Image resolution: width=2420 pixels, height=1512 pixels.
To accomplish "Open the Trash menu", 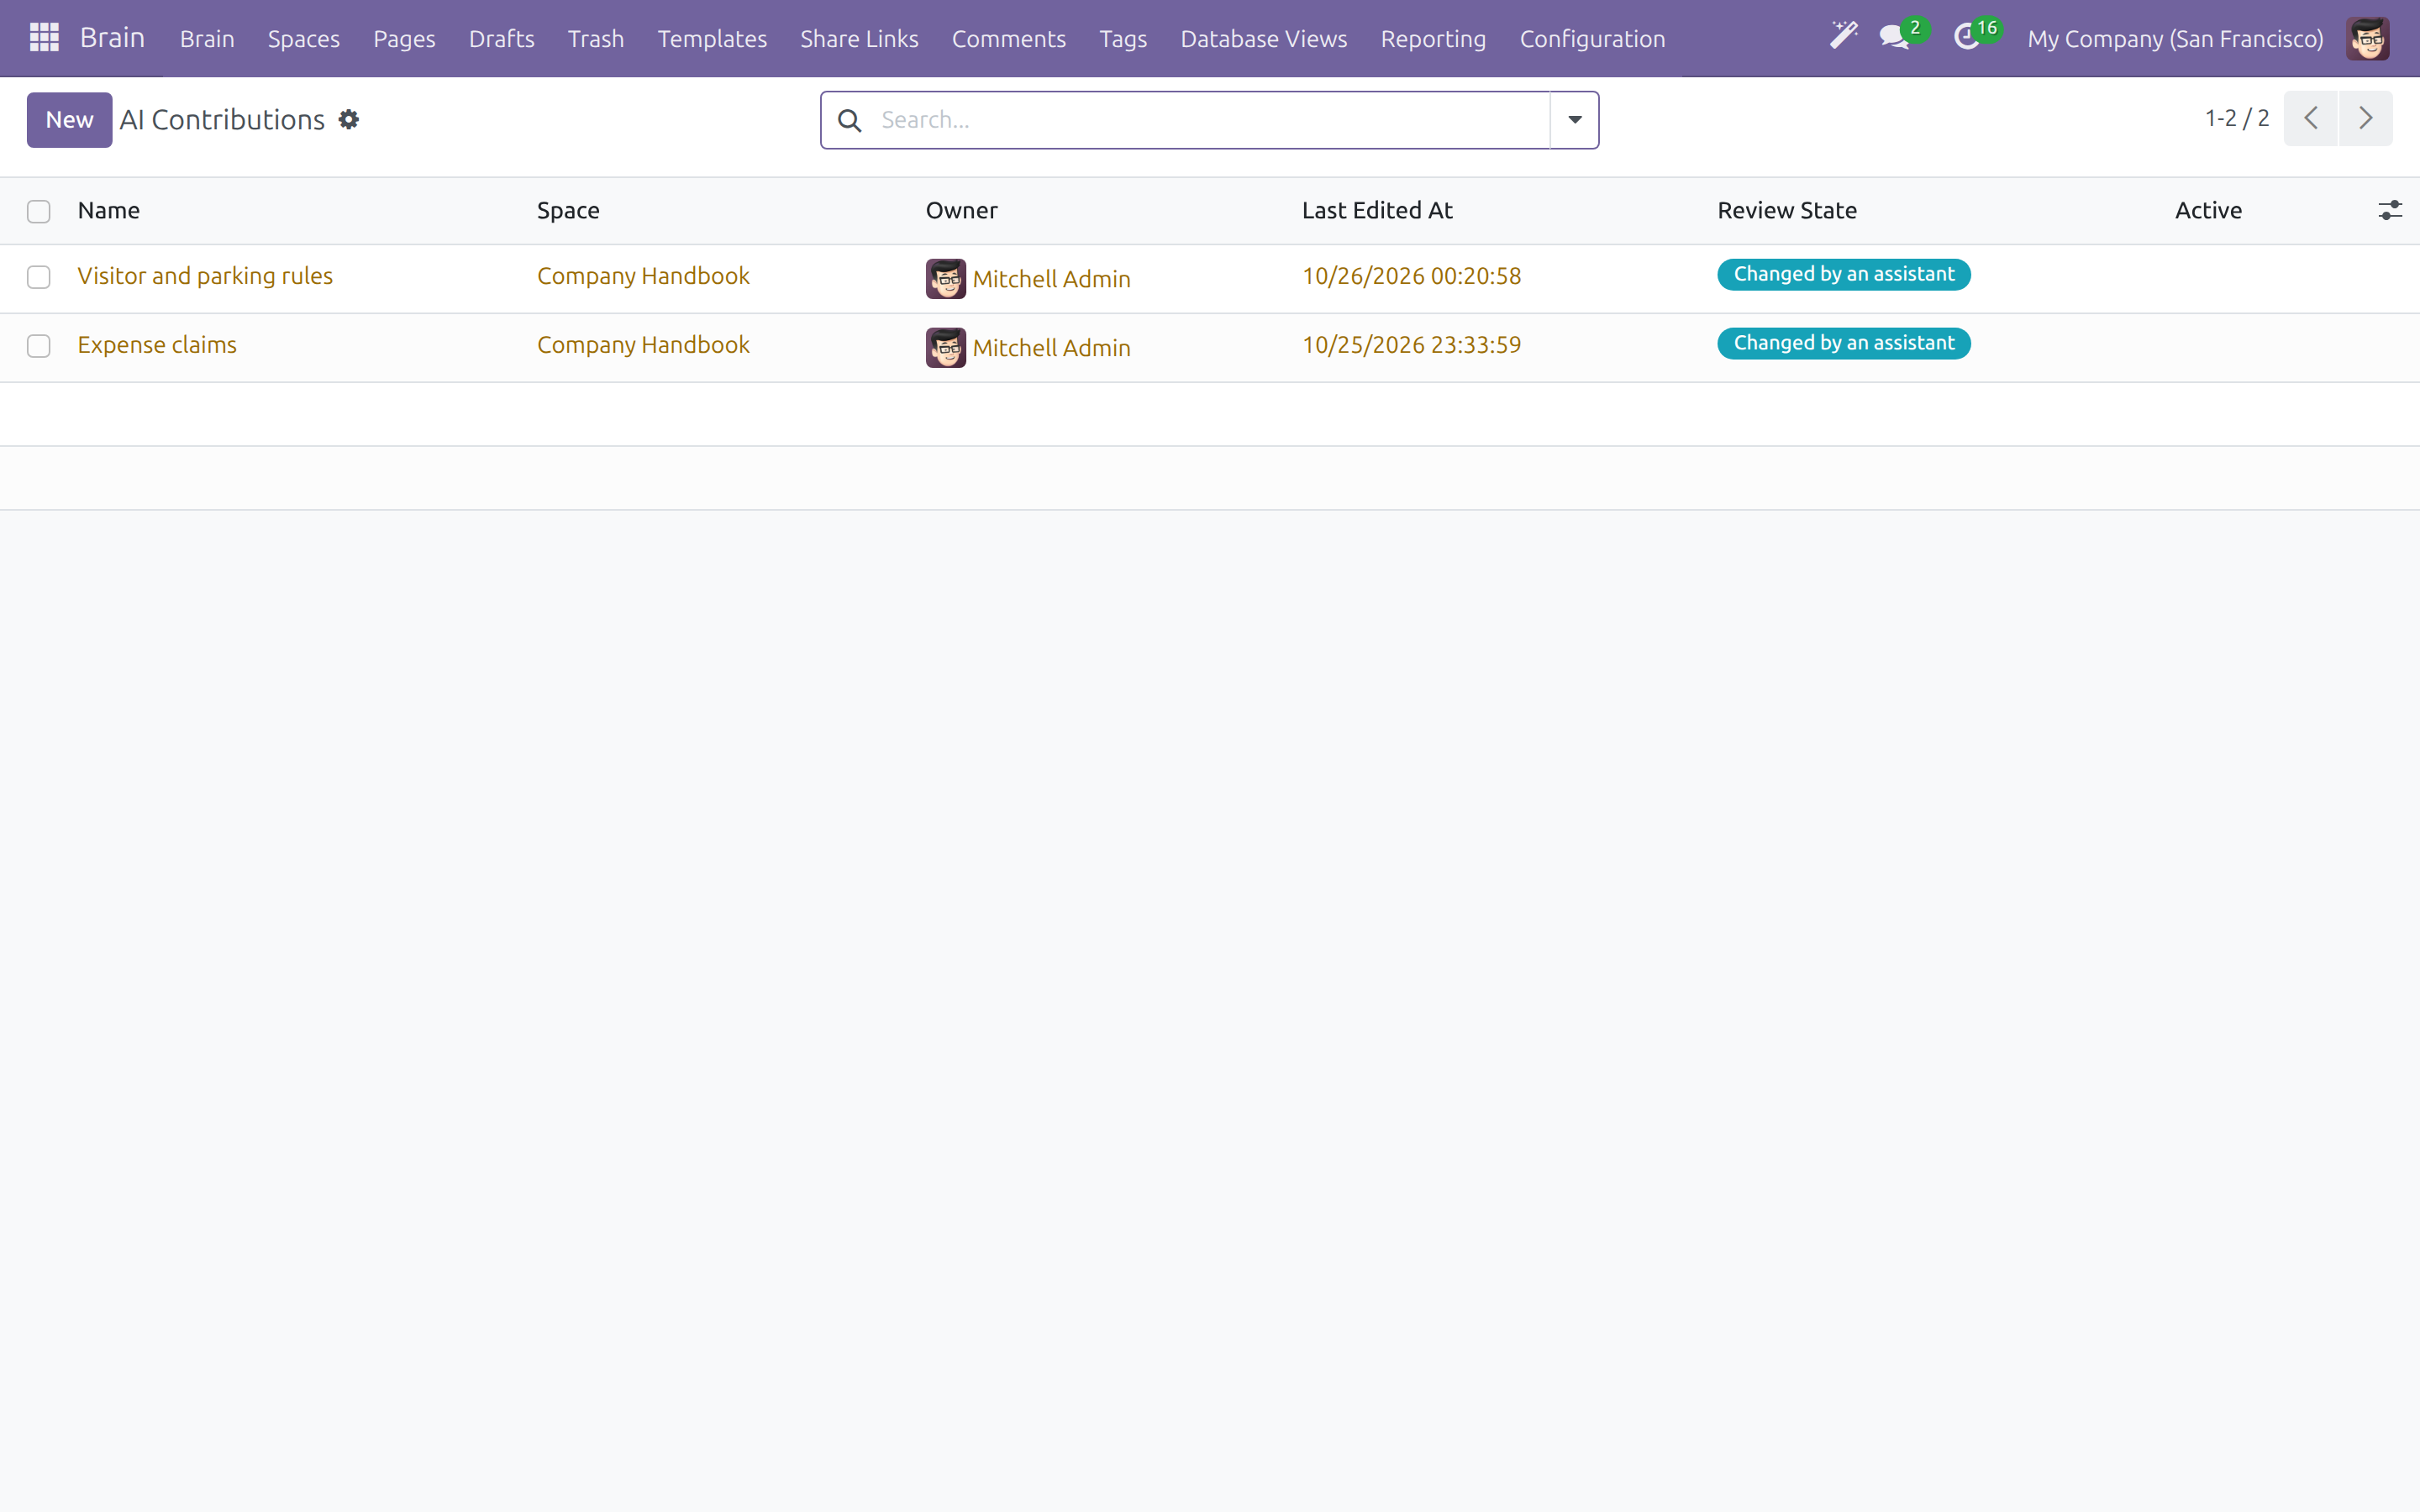I will (x=596, y=39).
